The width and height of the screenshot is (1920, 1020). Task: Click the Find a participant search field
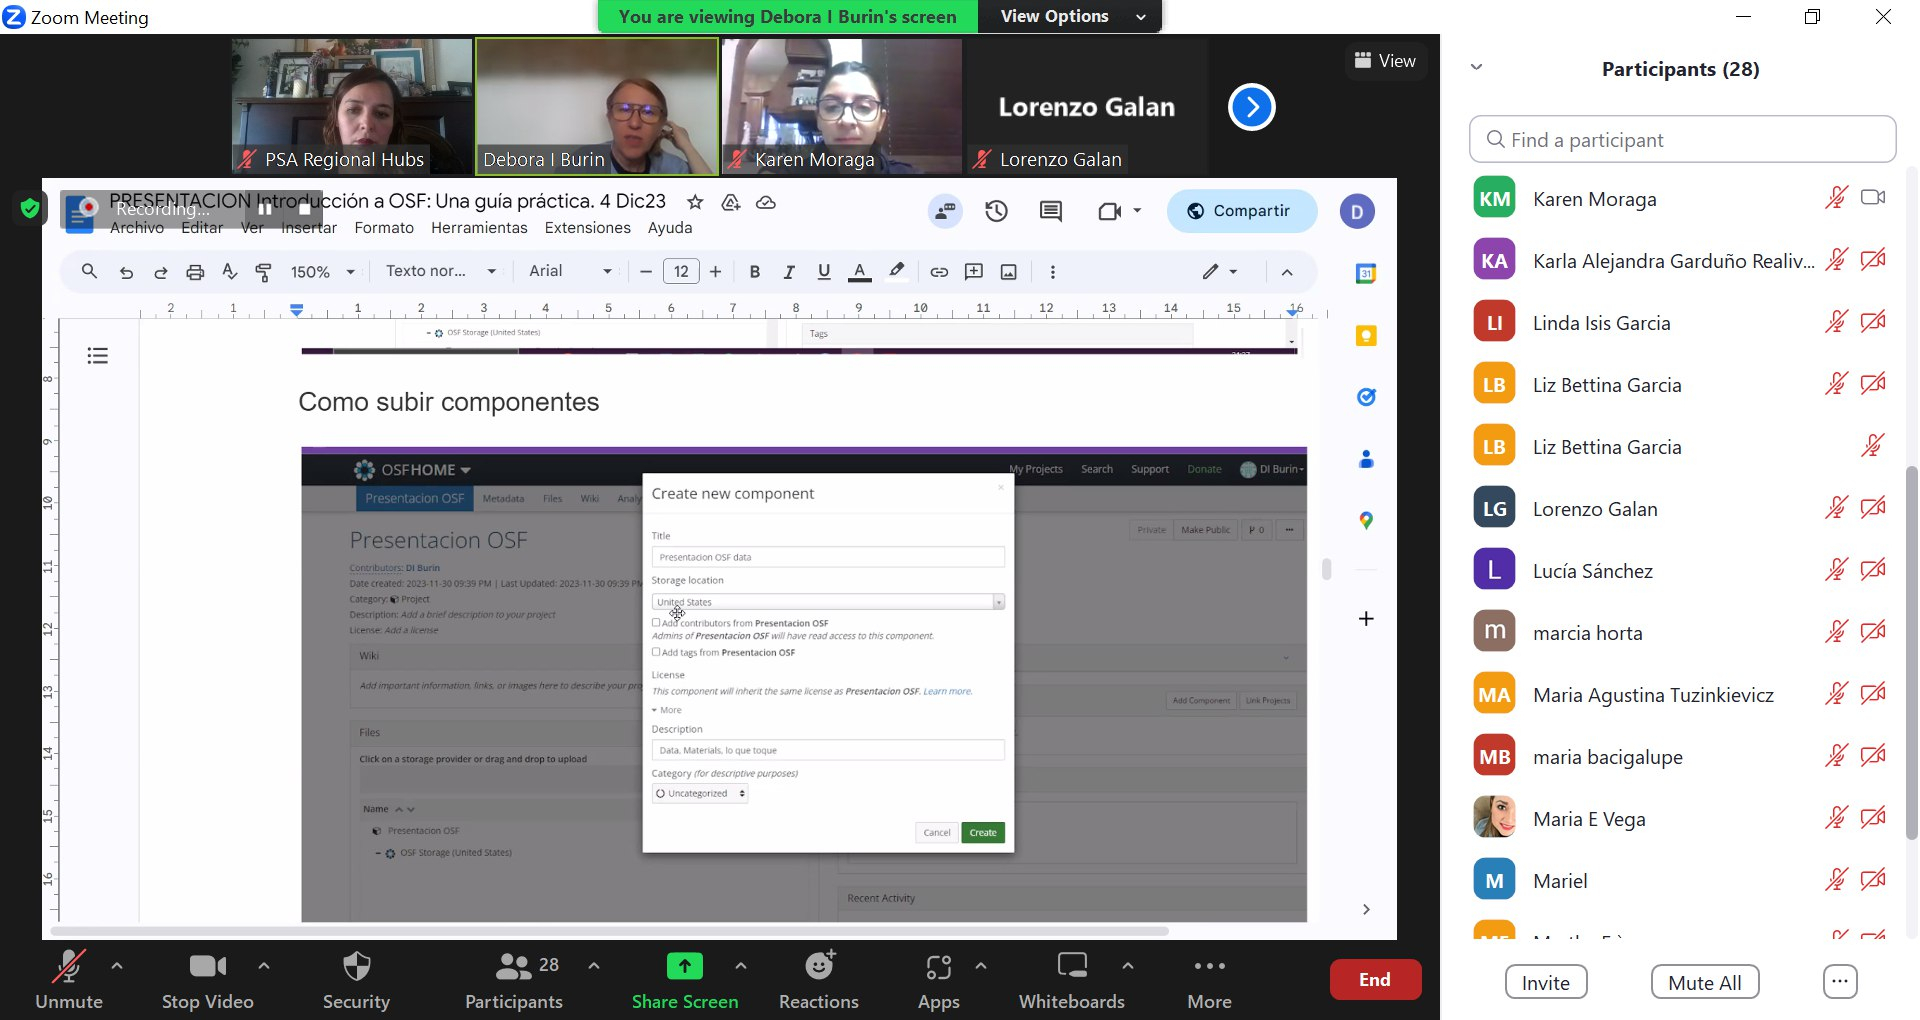[1682, 140]
